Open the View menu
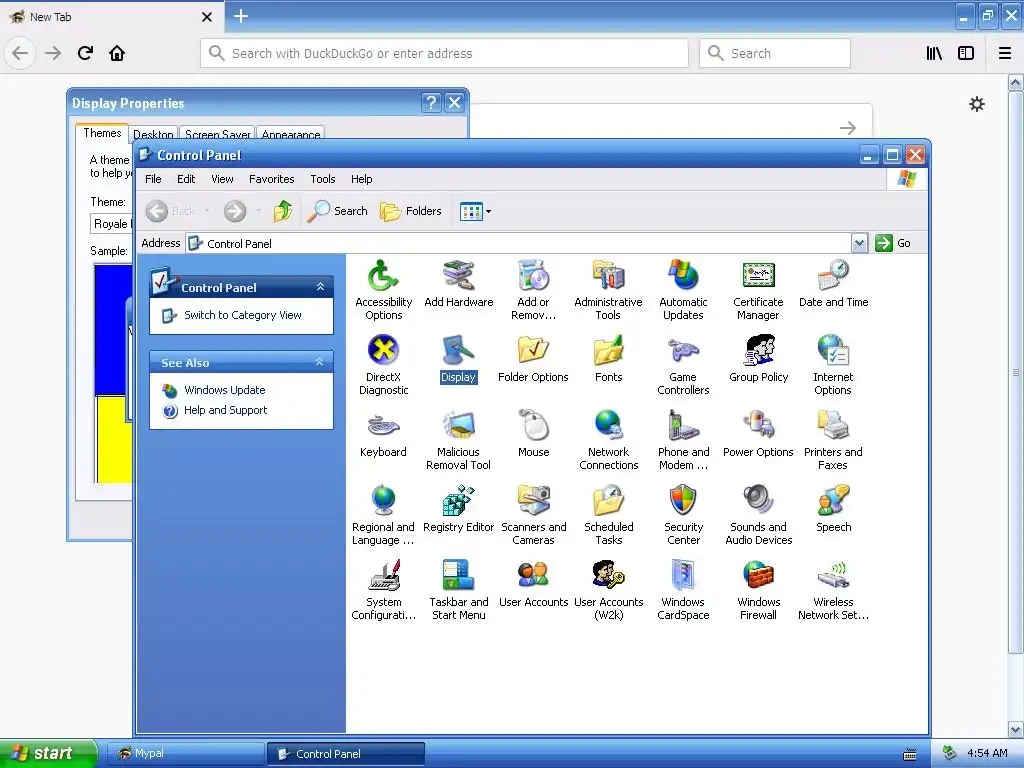Image resolution: width=1024 pixels, height=768 pixels. (x=222, y=179)
